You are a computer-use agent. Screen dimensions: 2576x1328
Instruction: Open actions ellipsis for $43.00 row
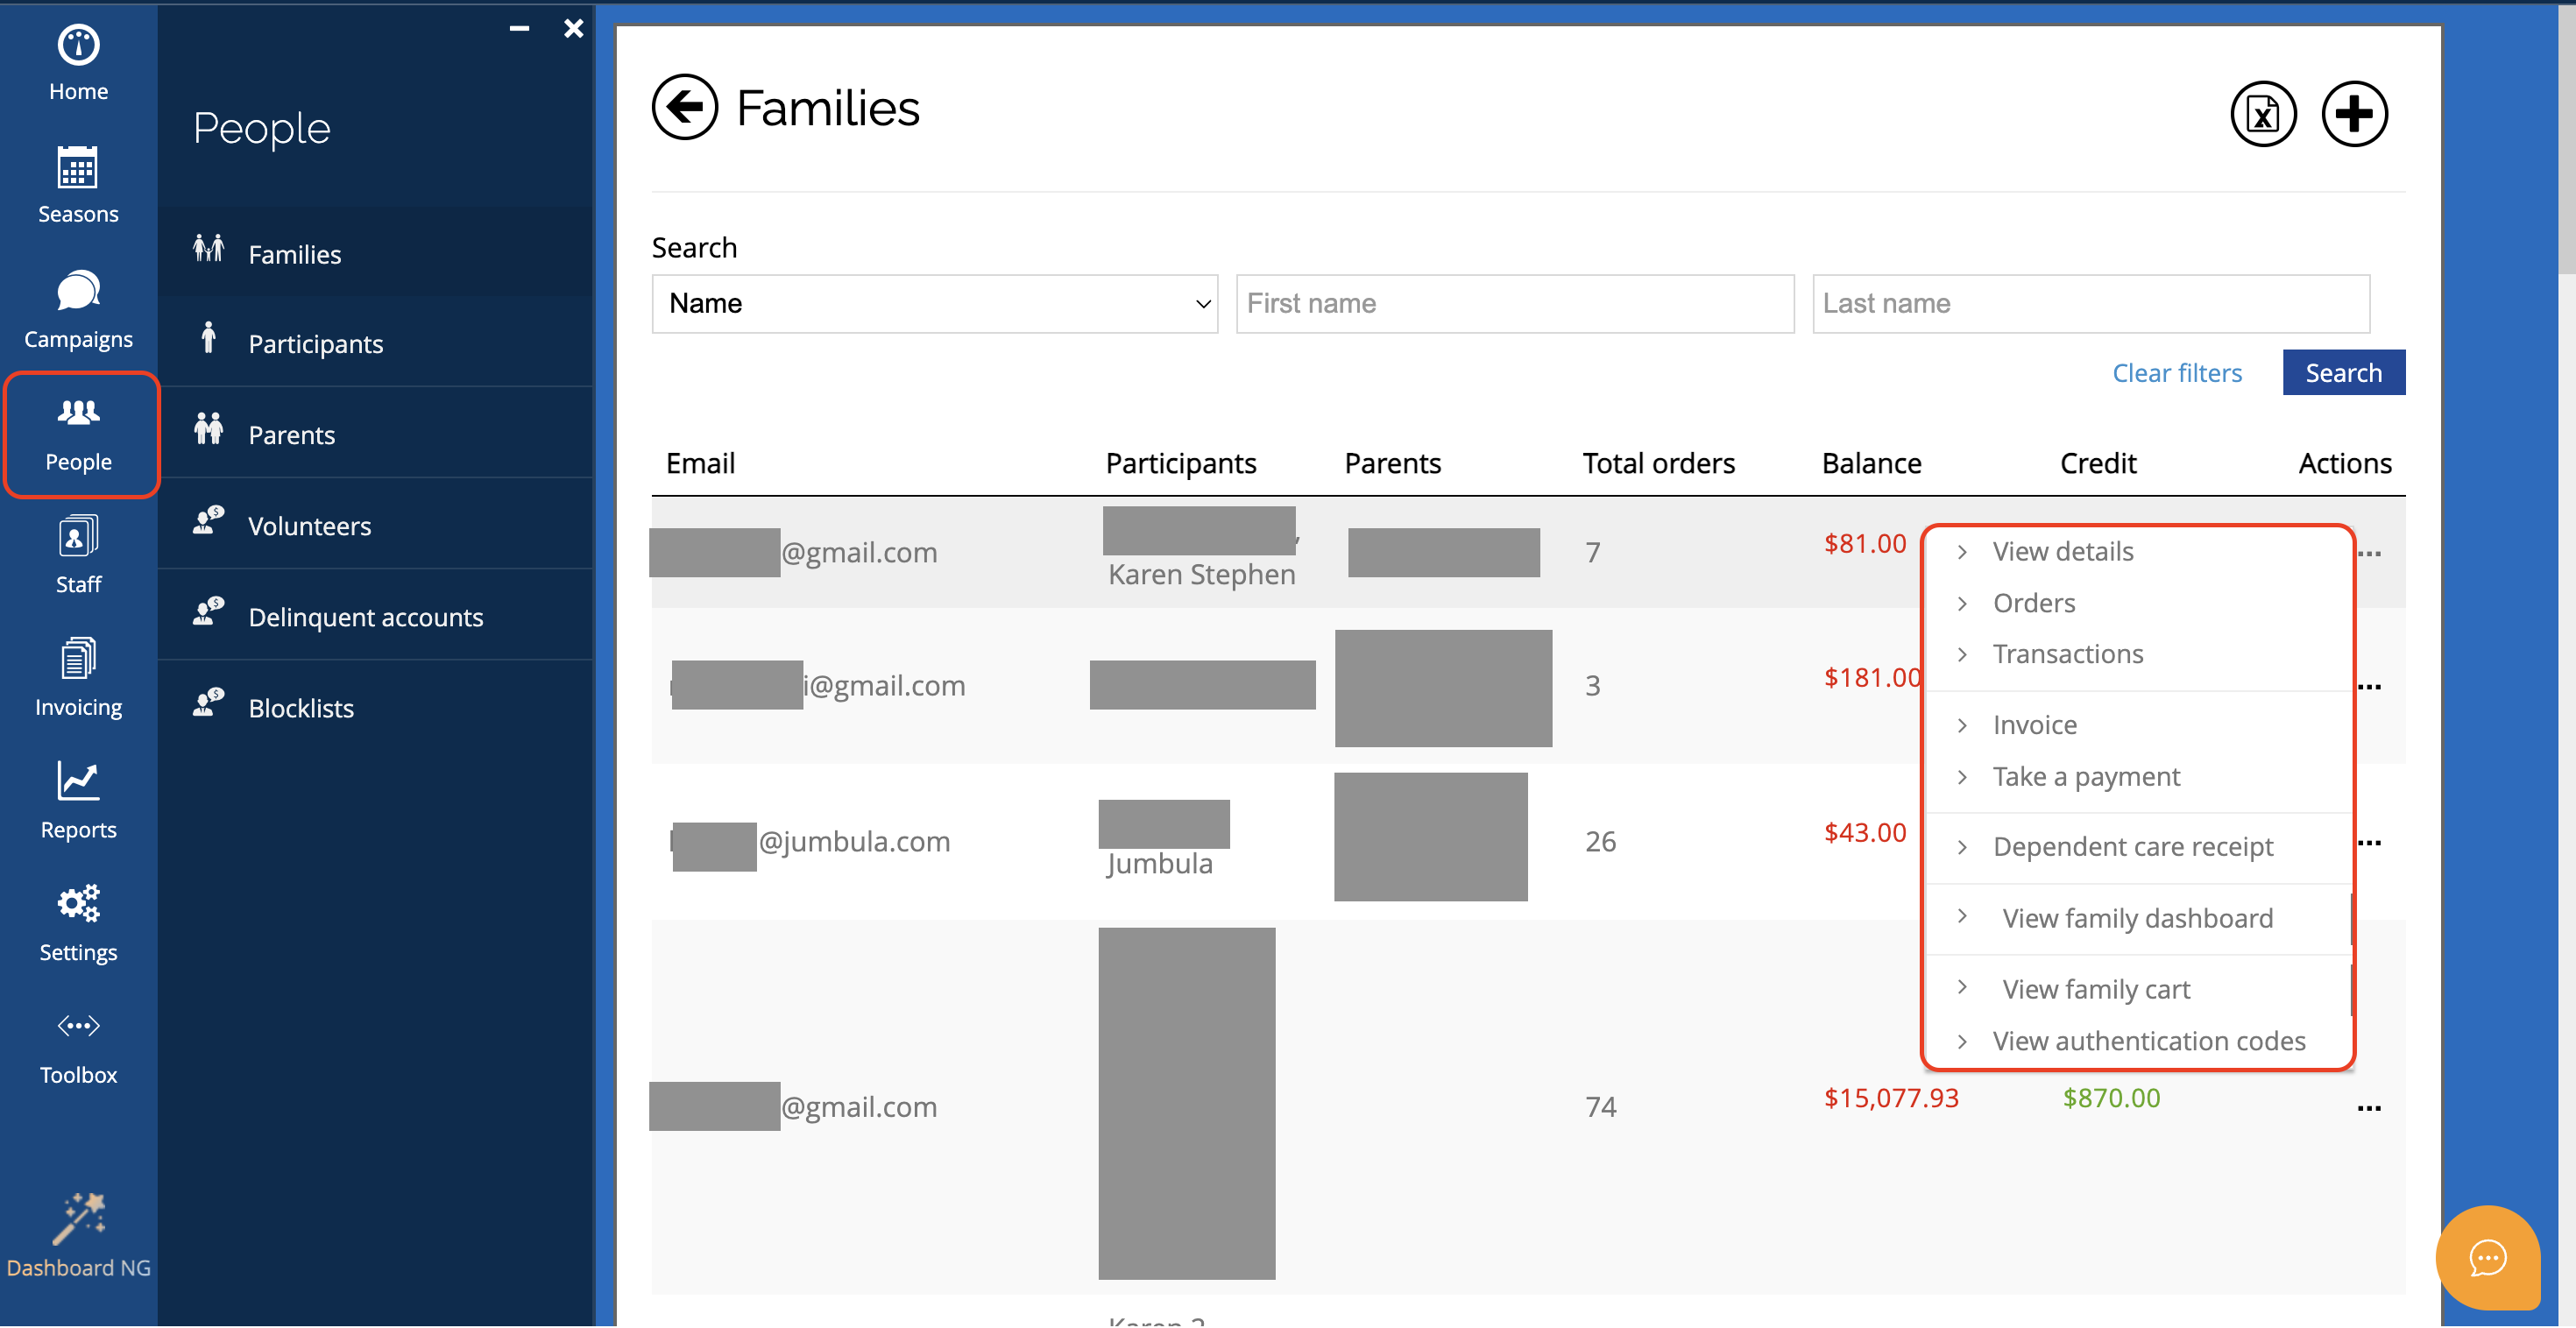point(2368,843)
